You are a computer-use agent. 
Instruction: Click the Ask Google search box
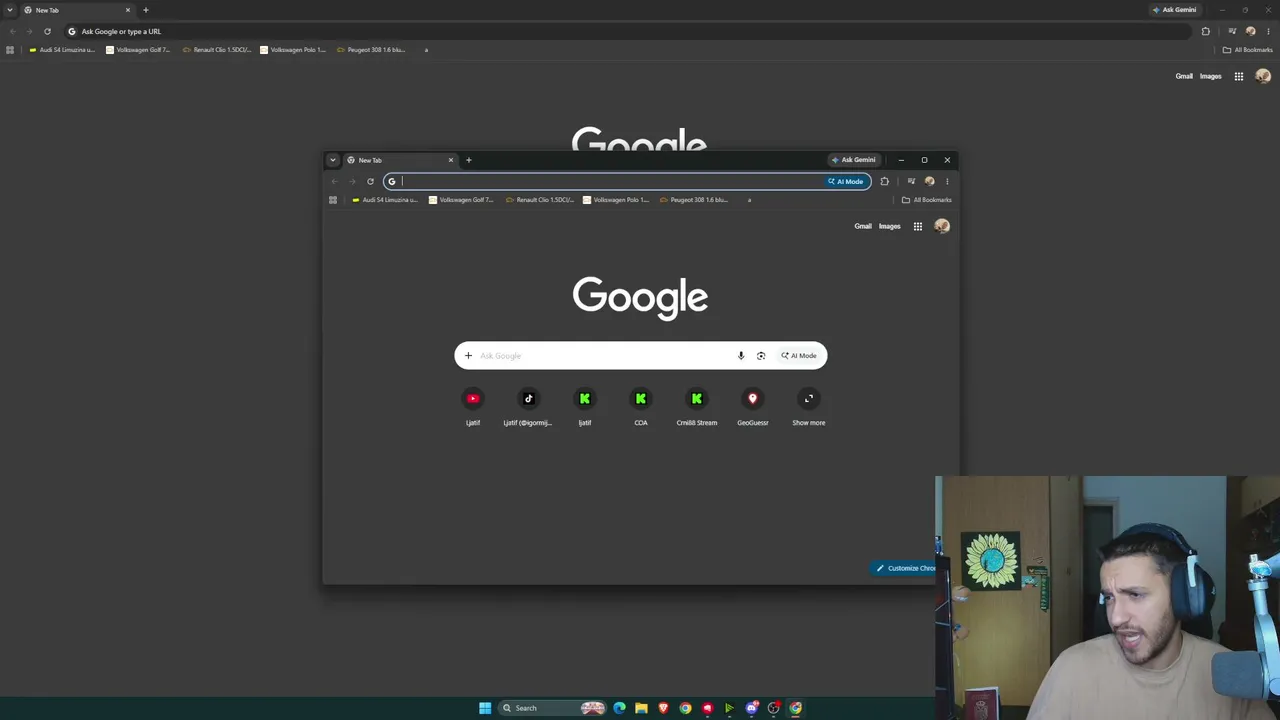point(641,355)
